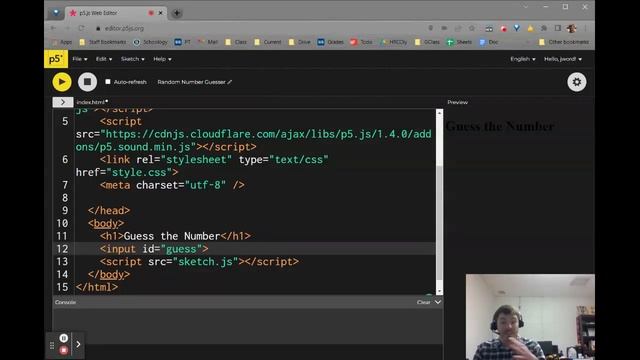This screenshot has width=640, height=360.
Task: Click the meta charset utf-8 line
Action: pyautogui.click(x=172, y=185)
